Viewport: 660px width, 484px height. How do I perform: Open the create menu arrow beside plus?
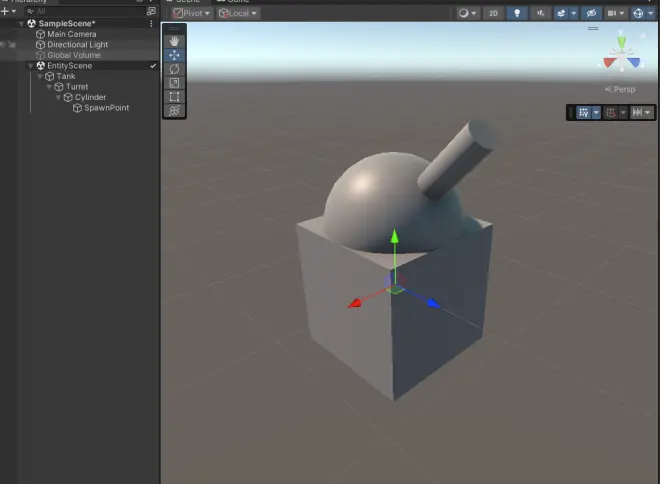point(14,11)
